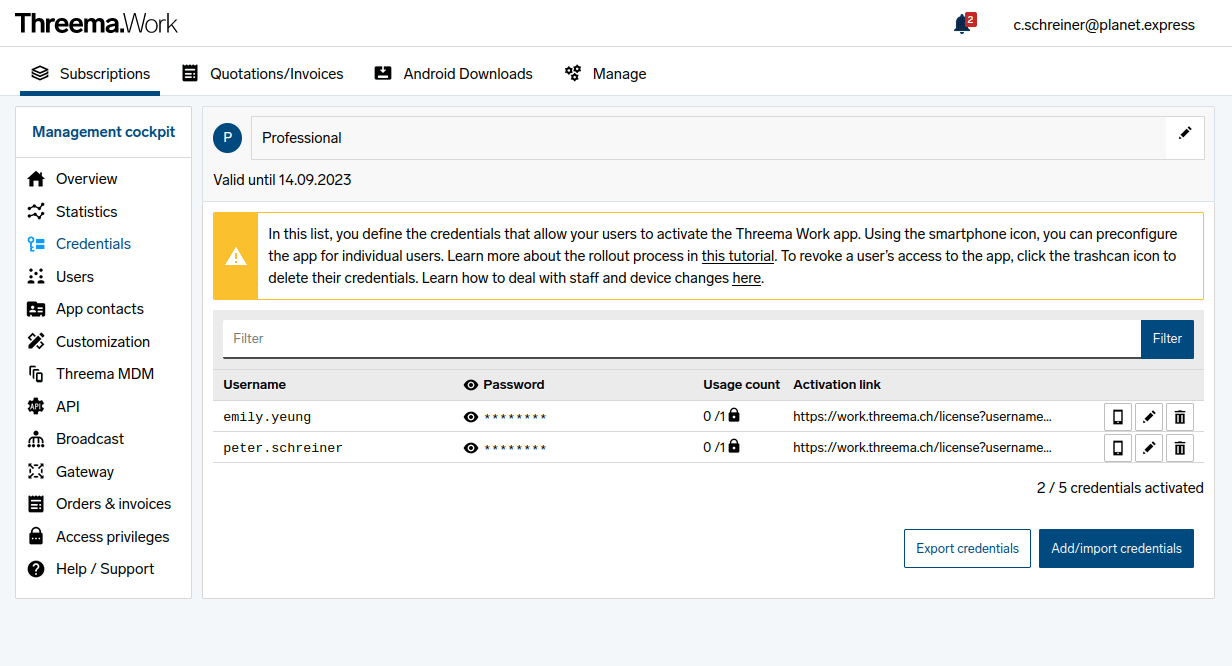The height and width of the screenshot is (666, 1232).
Task: Open the Threema MDM label in sidebar
Action: [105, 374]
